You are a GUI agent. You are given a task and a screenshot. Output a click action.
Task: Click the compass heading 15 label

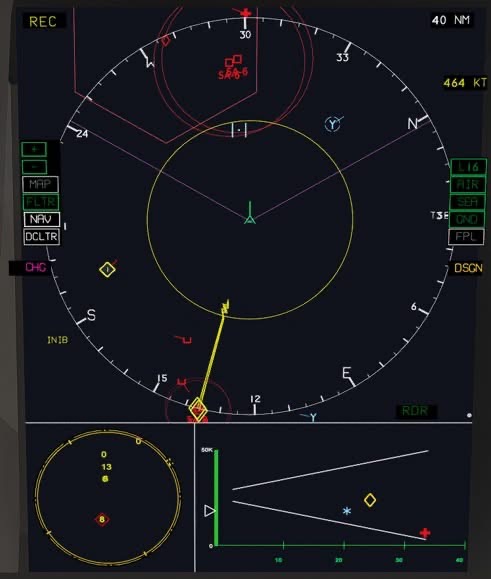point(162,378)
